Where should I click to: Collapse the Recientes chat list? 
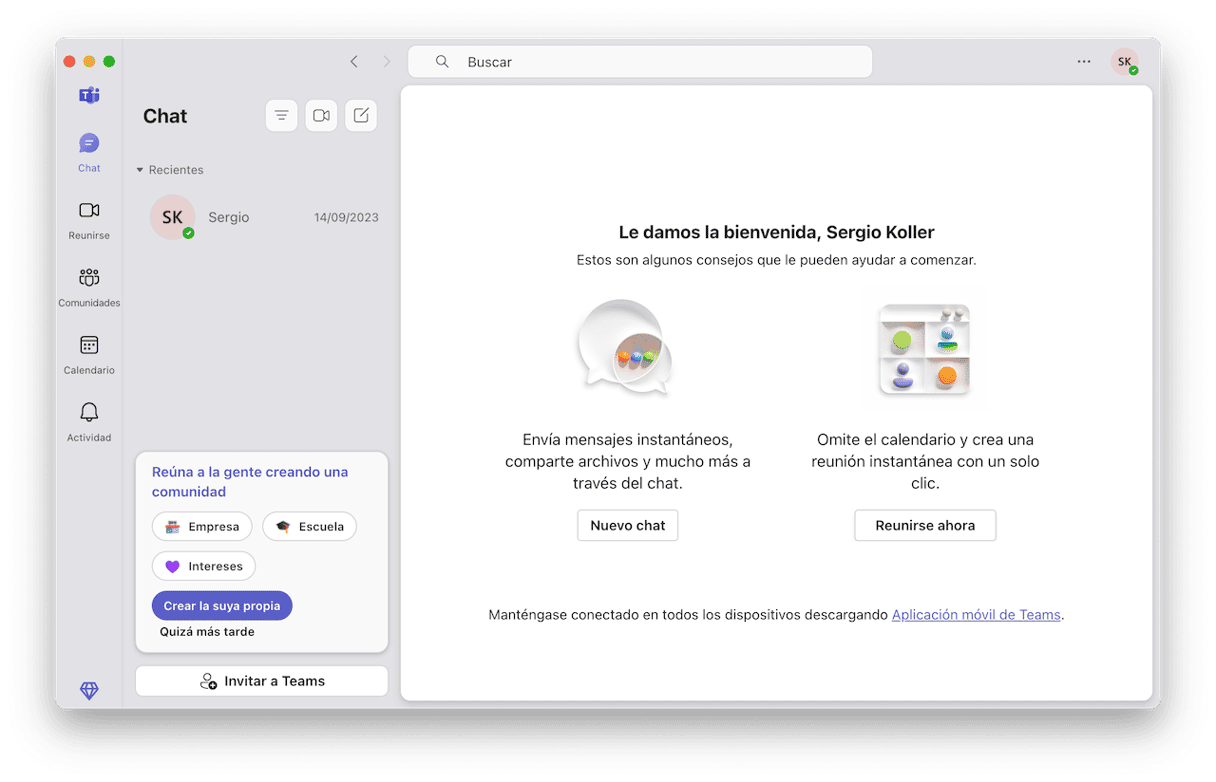[x=140, y=170]
